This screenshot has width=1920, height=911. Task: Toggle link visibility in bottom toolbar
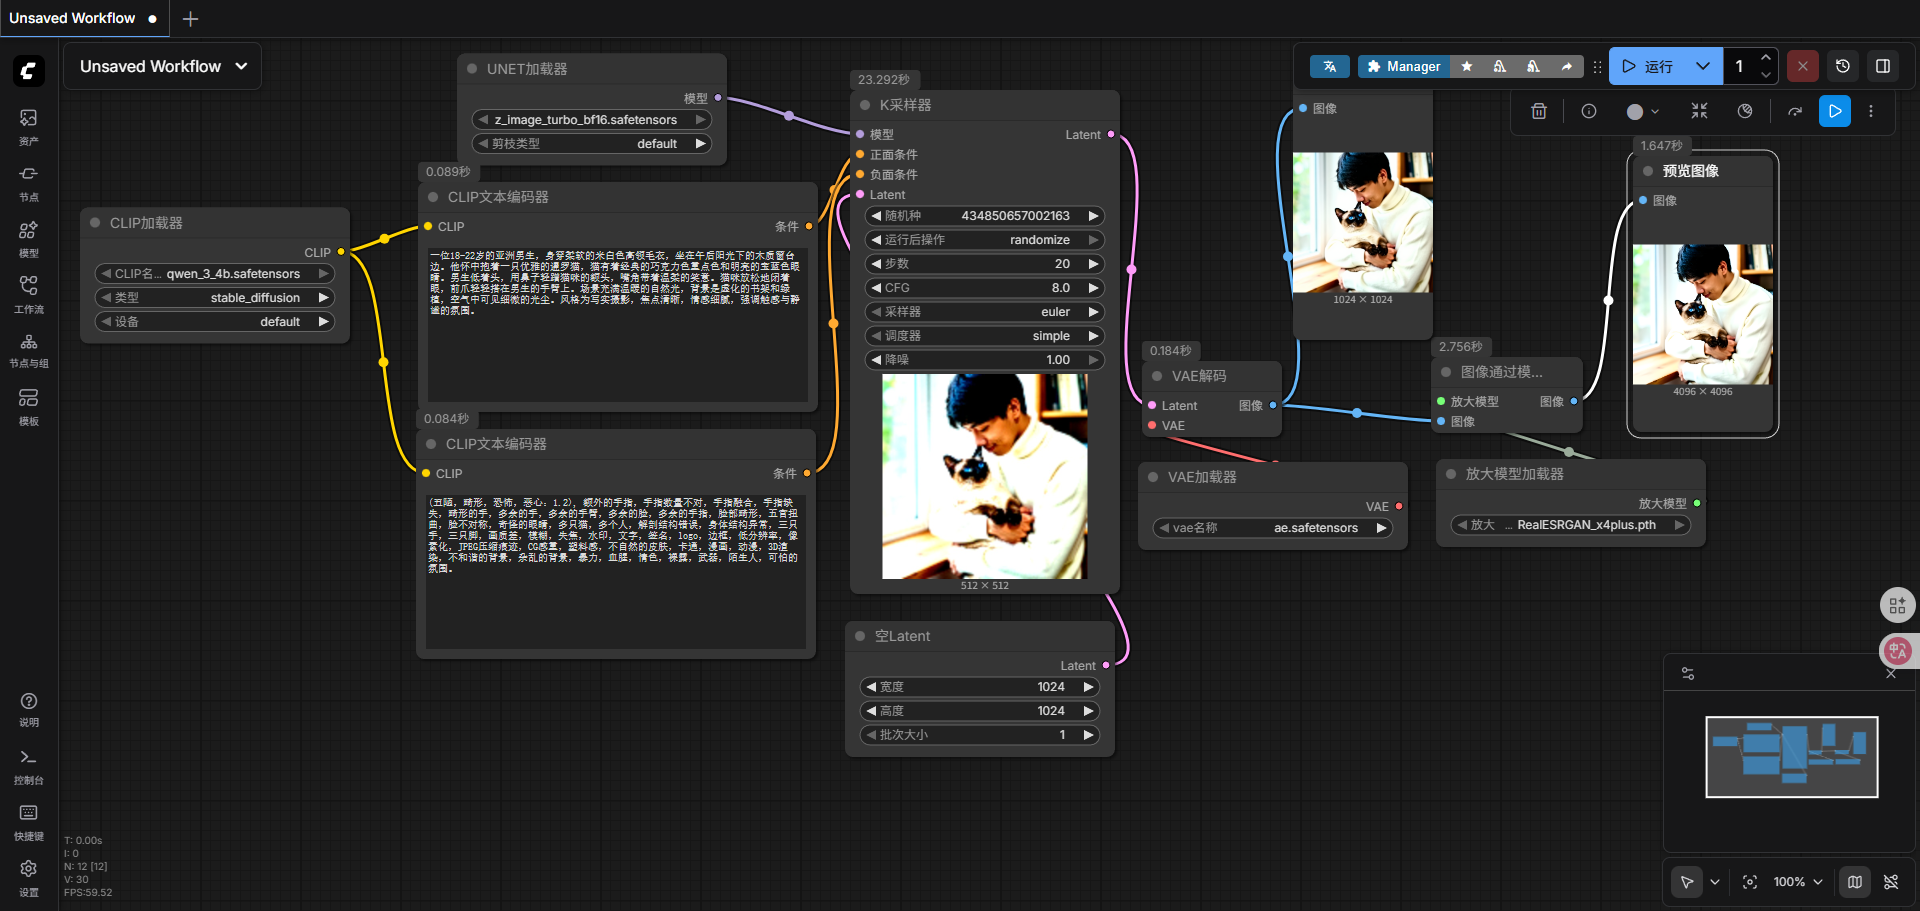coord(1890,882)
